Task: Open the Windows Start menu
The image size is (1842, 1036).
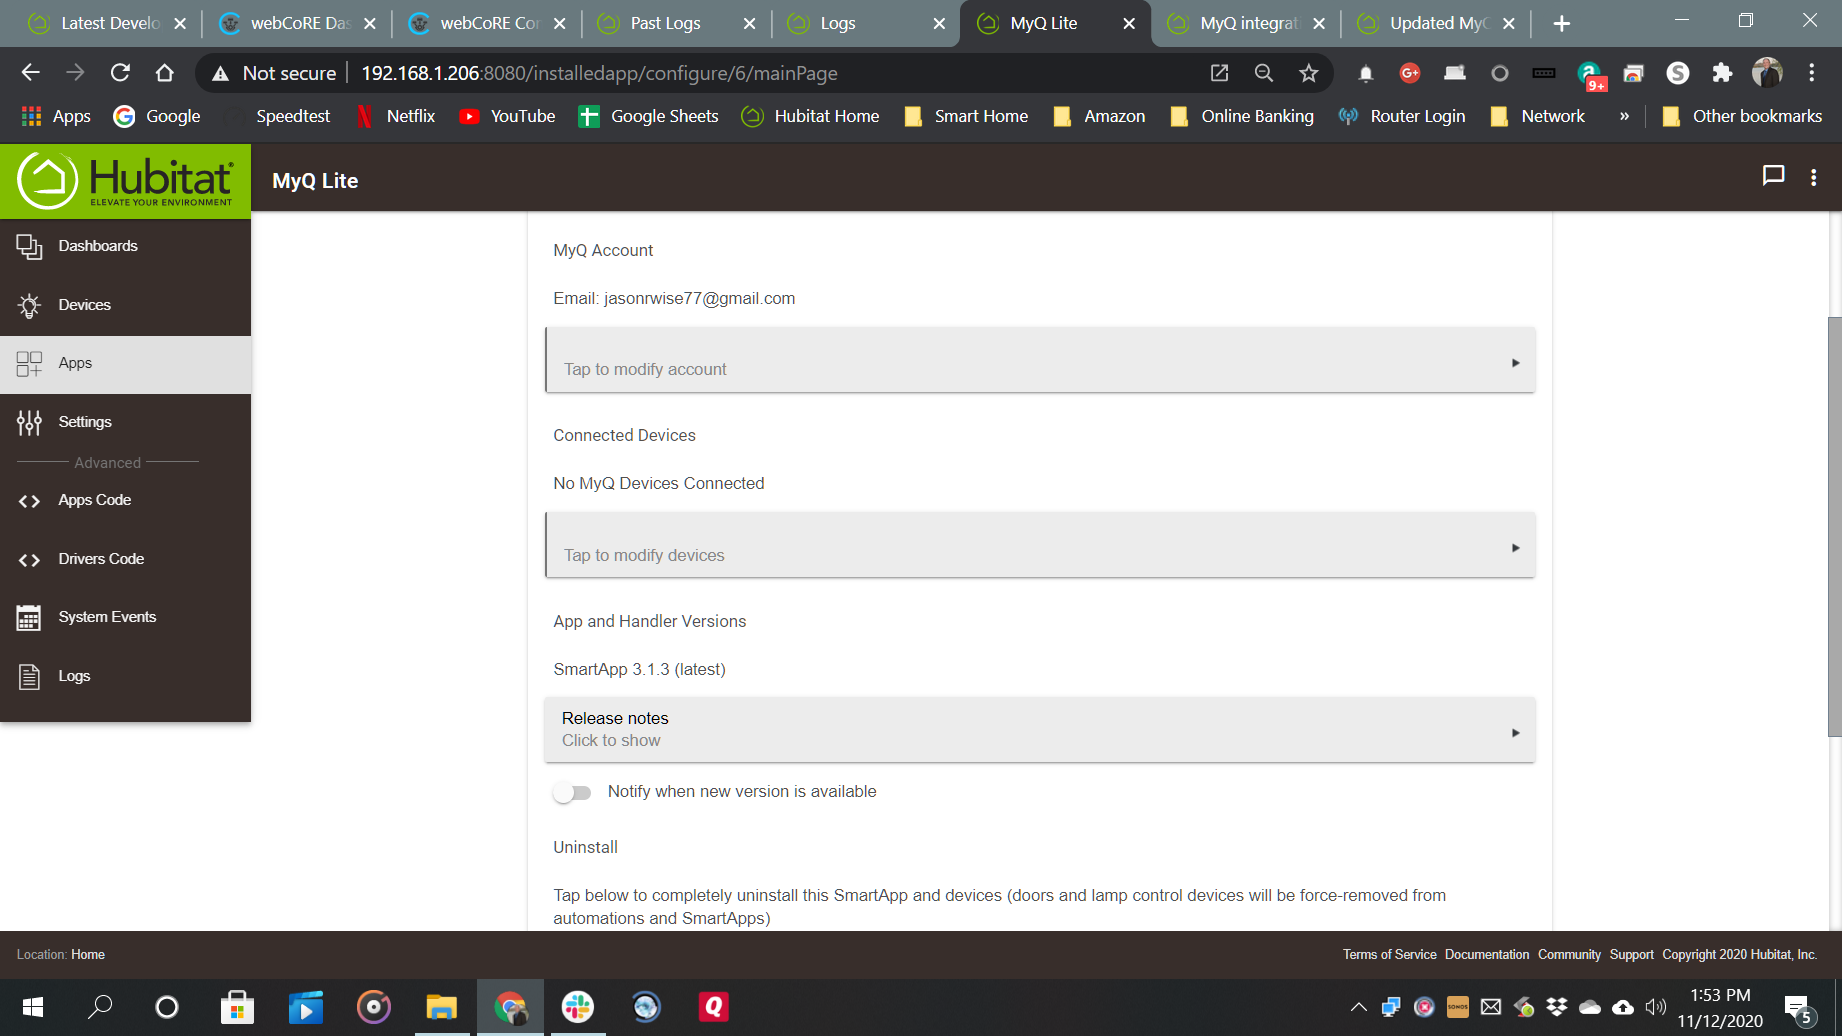Action: pos(32,1007)
